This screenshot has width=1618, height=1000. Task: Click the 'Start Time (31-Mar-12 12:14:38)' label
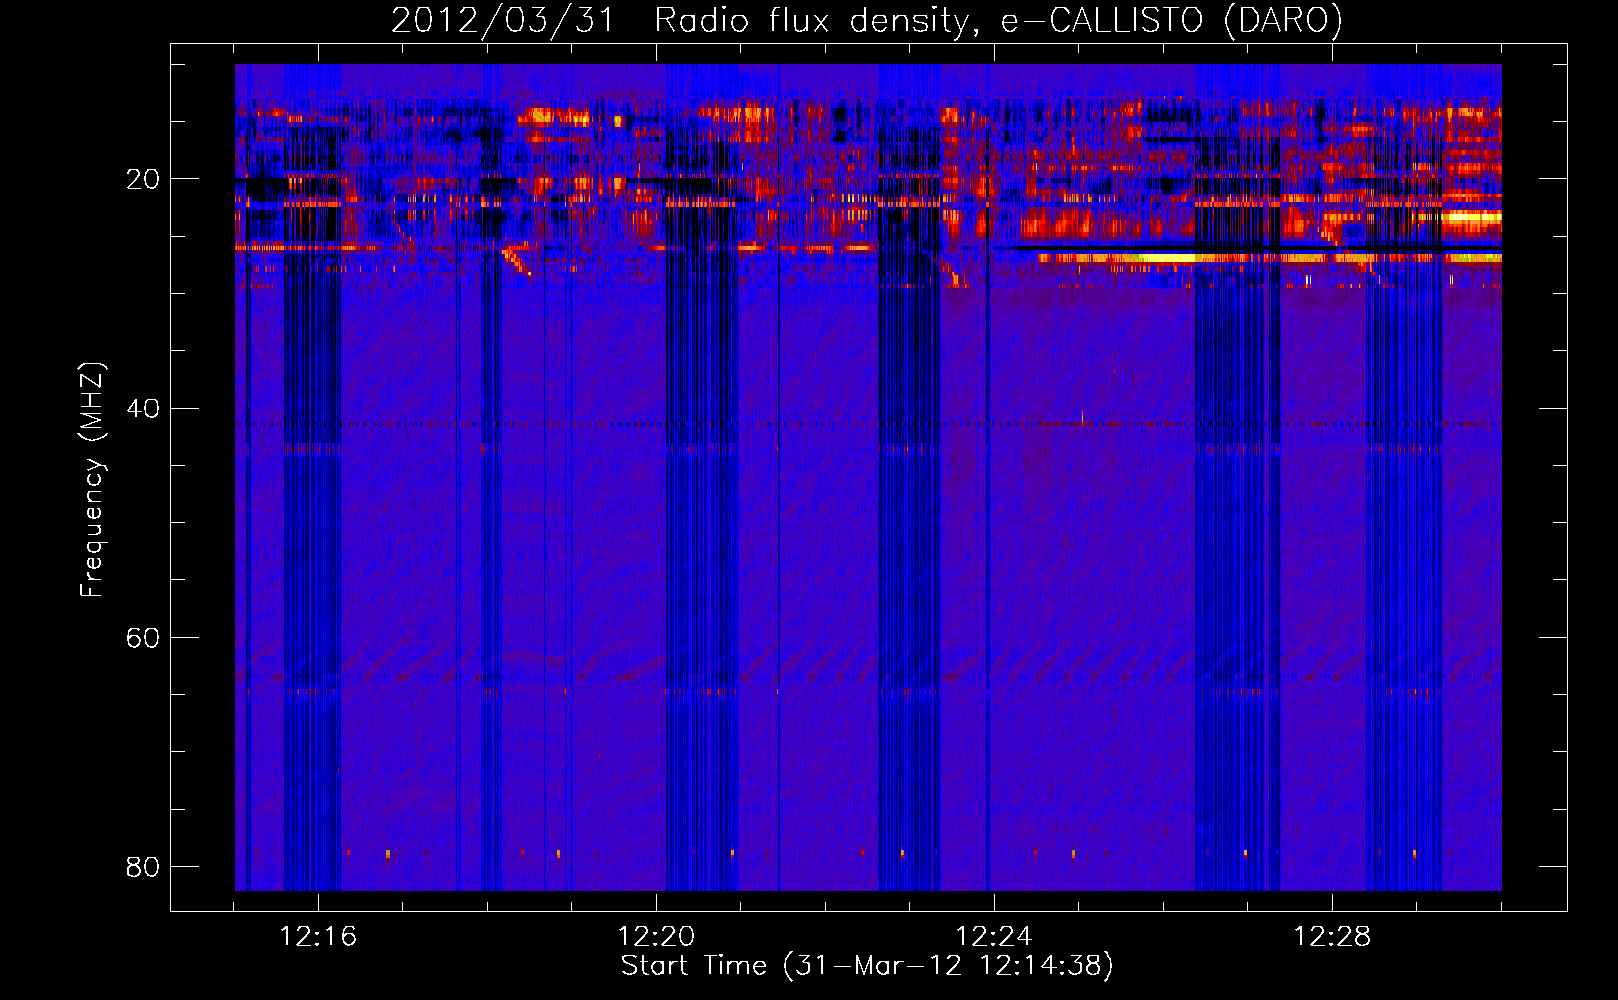pyautogui.click(x=867, y=966)
